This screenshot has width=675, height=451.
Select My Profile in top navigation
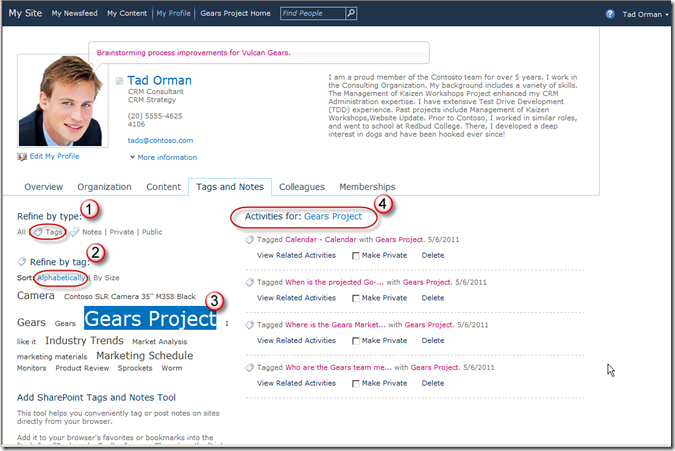pyautogui.click(x=173, y=13)
